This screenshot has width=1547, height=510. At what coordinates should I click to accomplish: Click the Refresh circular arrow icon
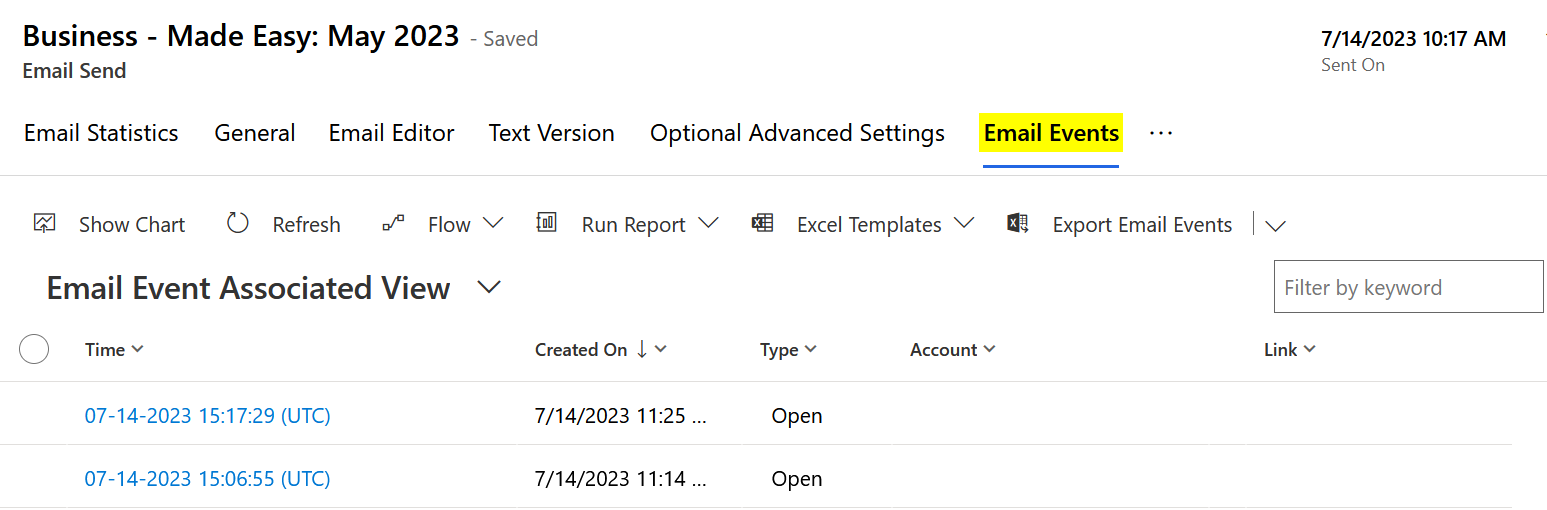click(x=237, y=223)
